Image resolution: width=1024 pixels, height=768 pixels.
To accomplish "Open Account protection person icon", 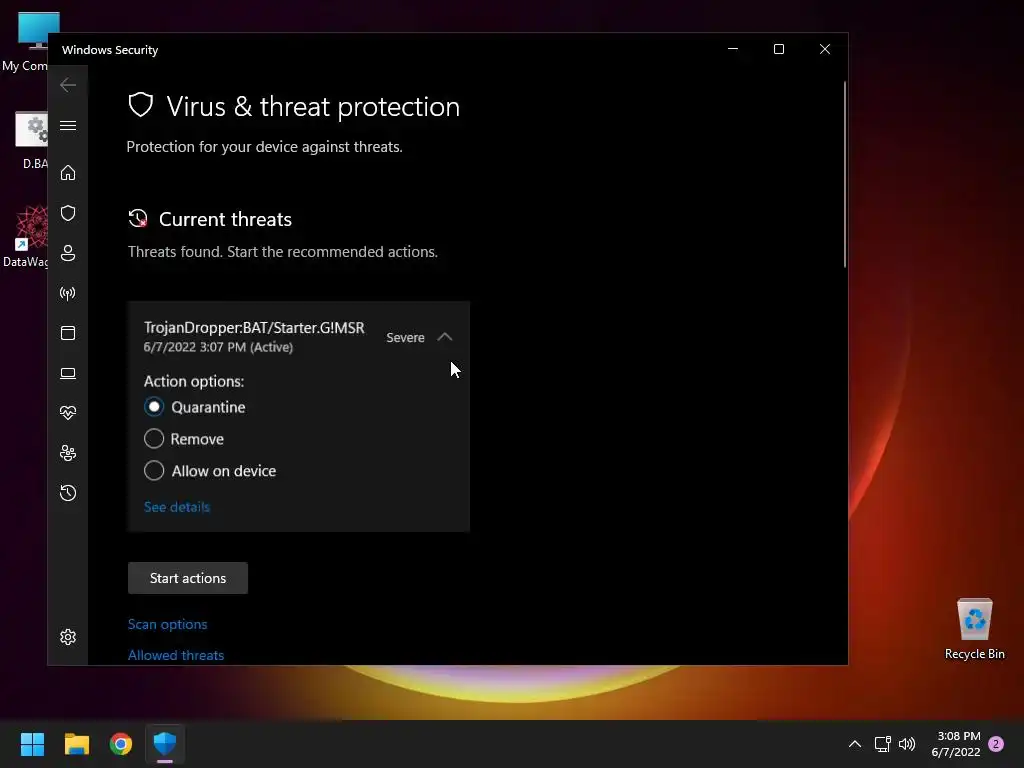I will point(68,253).
